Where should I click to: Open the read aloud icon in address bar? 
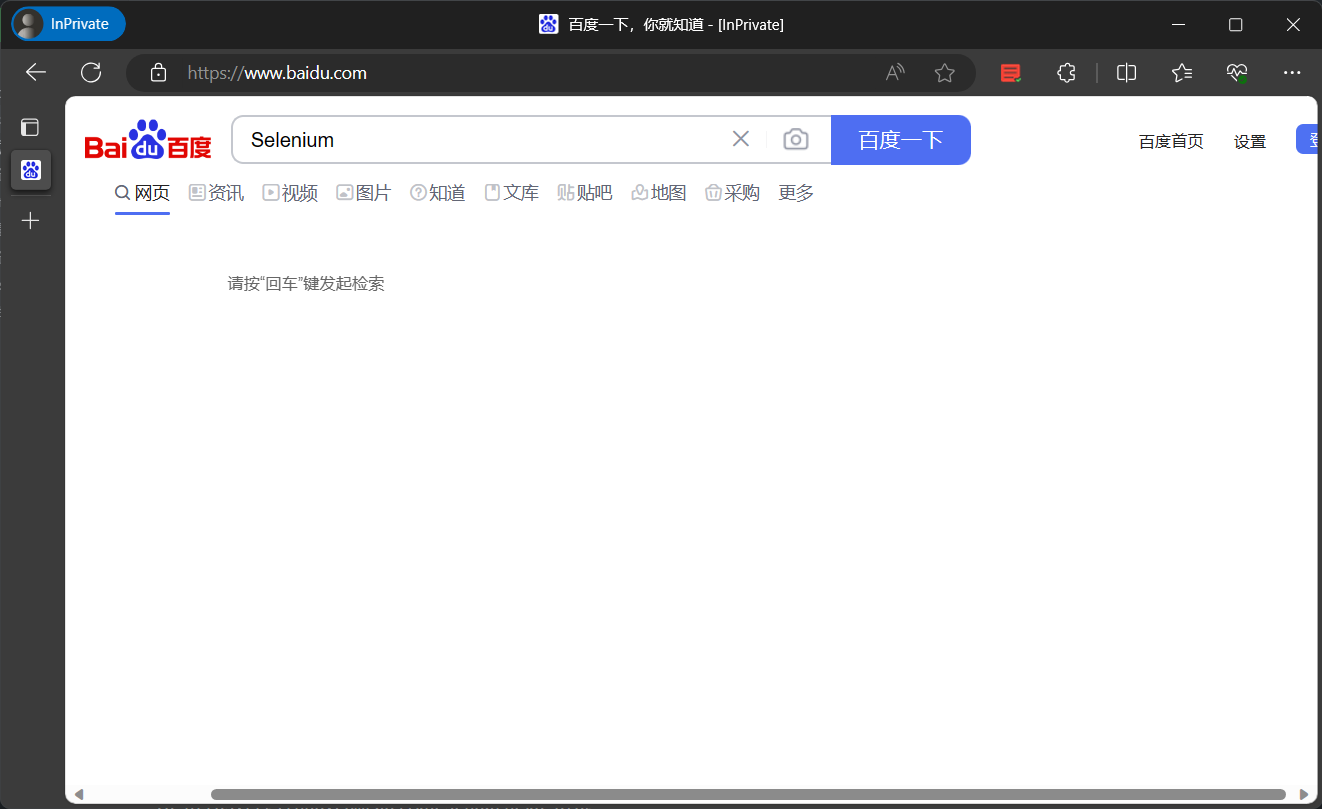point(895,72)
